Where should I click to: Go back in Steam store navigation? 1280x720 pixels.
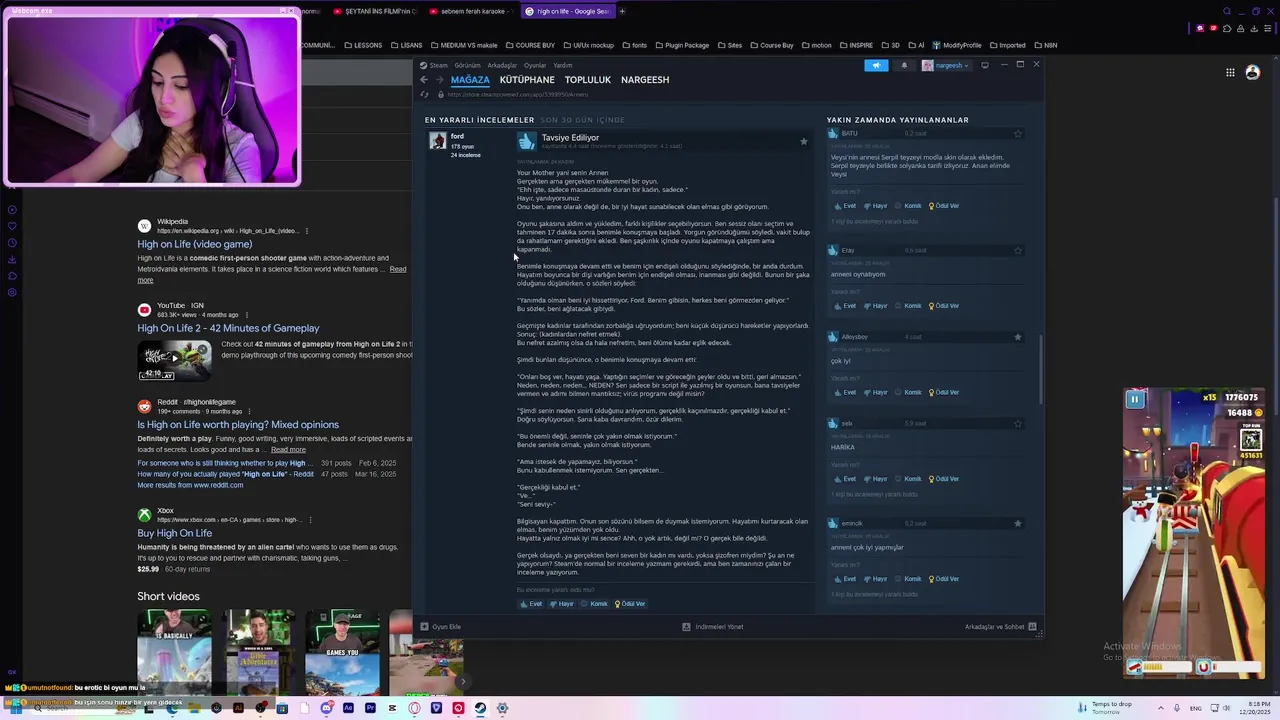[424, 80]
